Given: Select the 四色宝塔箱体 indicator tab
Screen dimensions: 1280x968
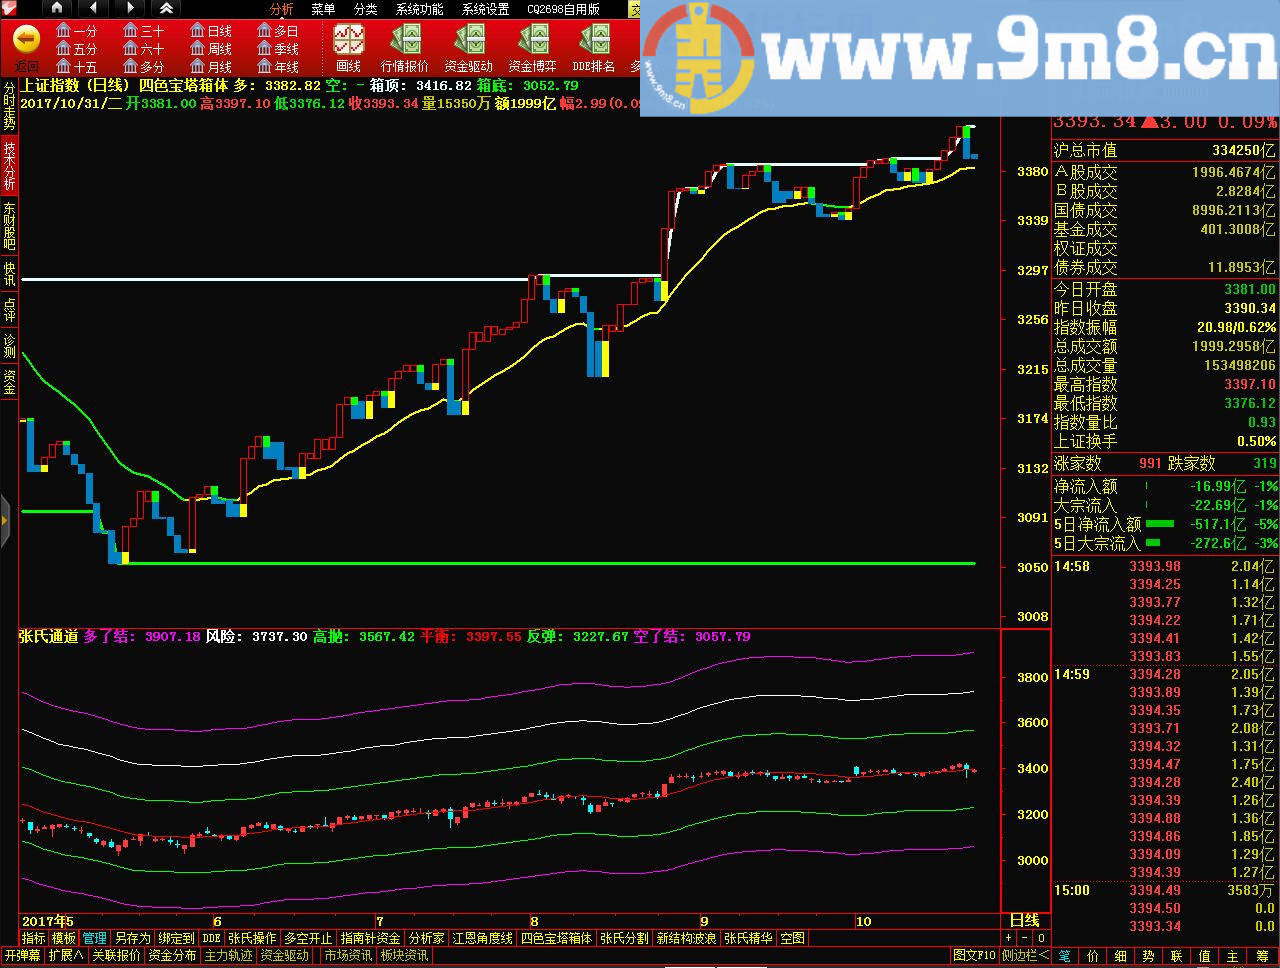Looking at the screenshot, I should coord(556,938).
